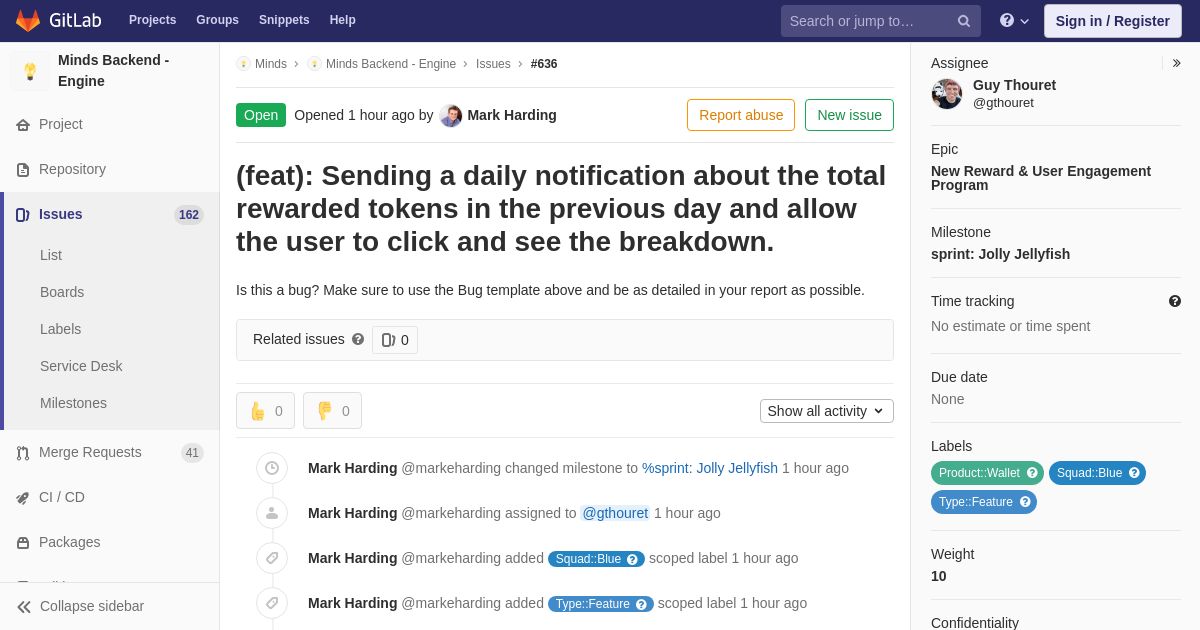Screen dimensions: 1200x630
Task: Open the Show all activity dropdown
Action: [x=827, y=411]
